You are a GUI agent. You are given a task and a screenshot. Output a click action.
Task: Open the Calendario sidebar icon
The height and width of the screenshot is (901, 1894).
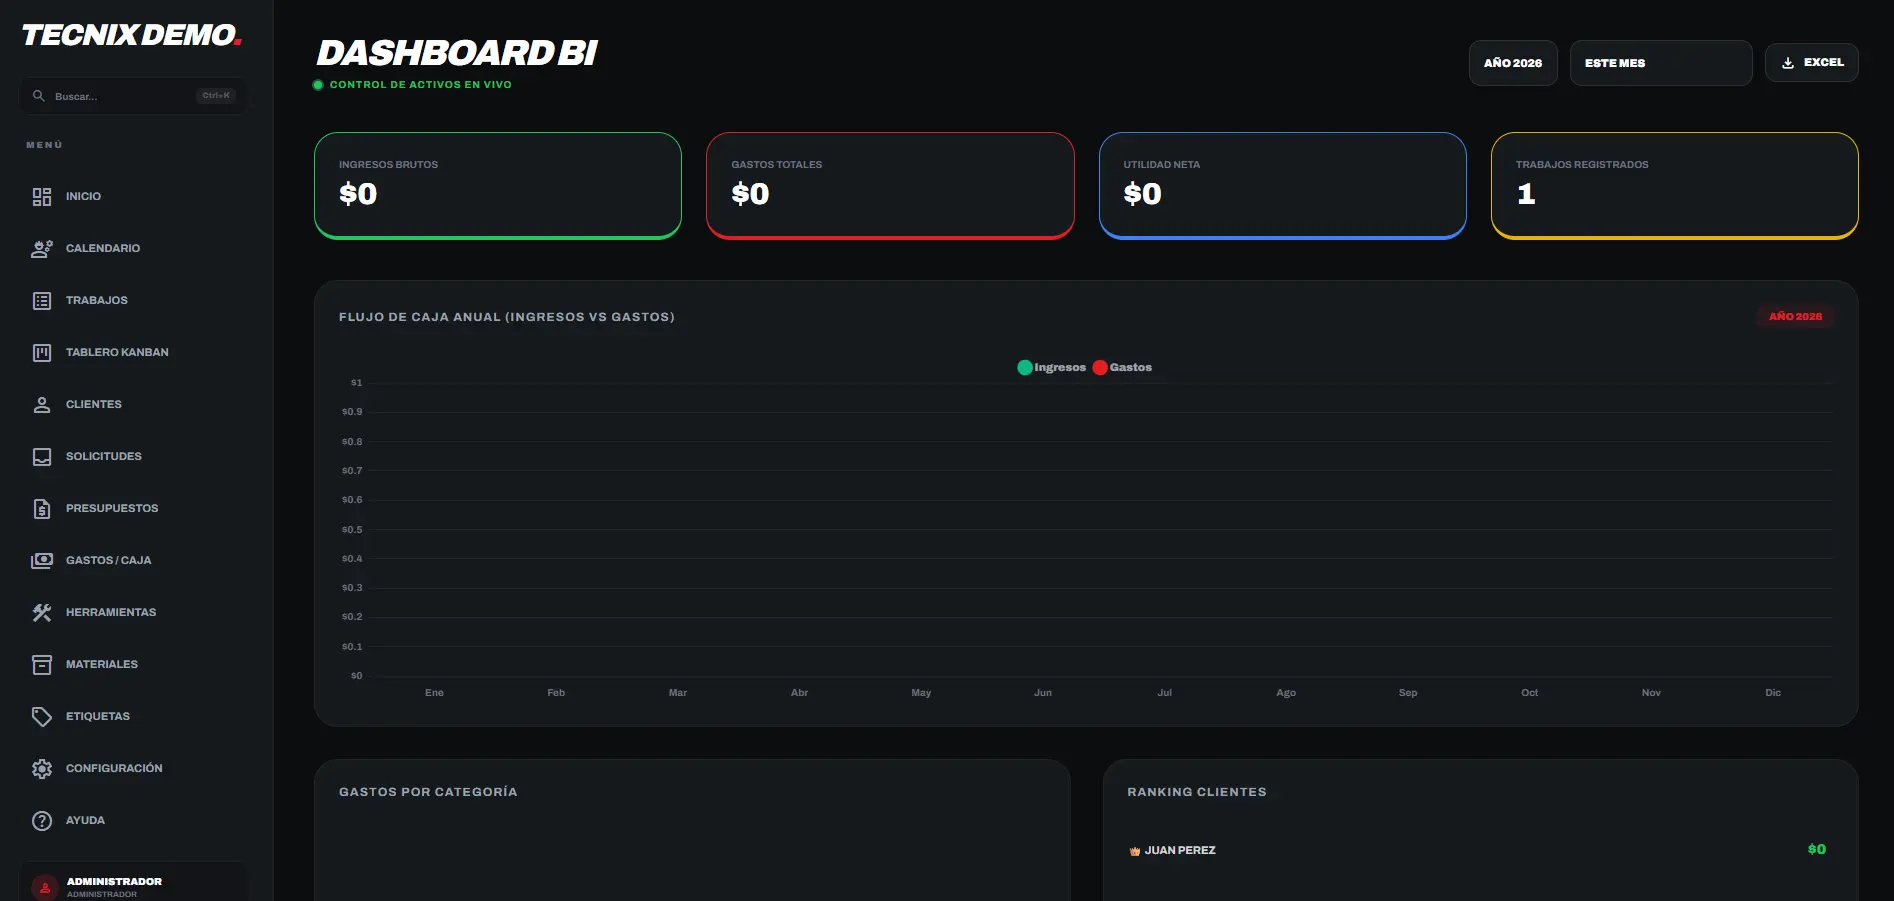(42, 249)
